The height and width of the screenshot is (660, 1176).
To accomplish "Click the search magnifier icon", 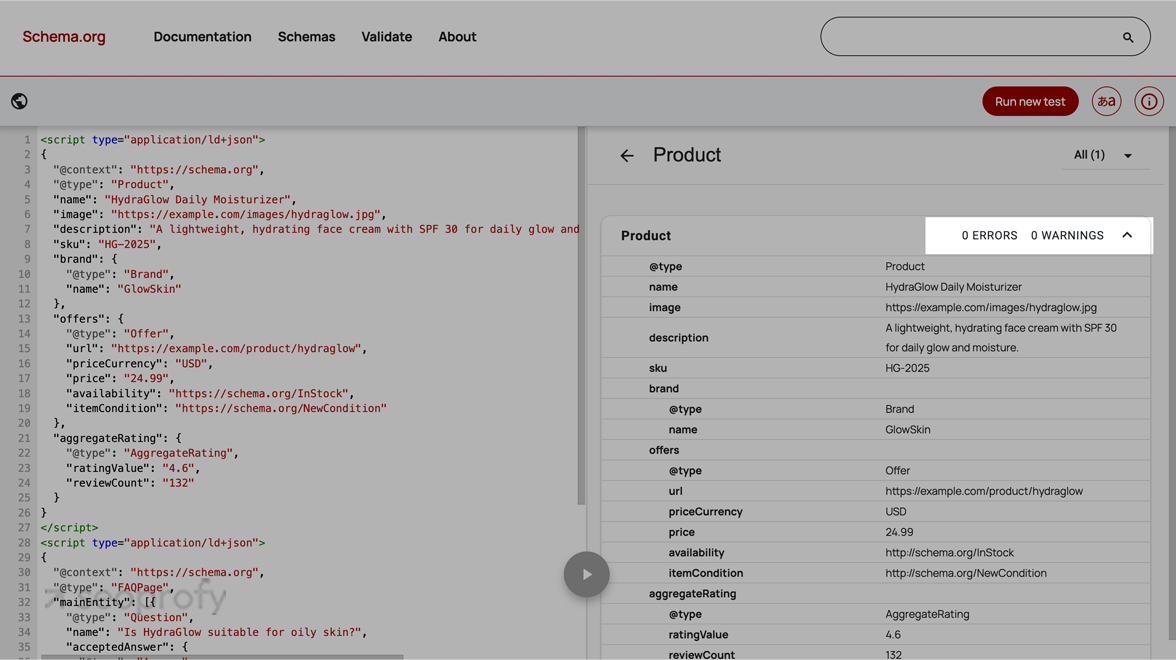I will [x=1127, y=38].
